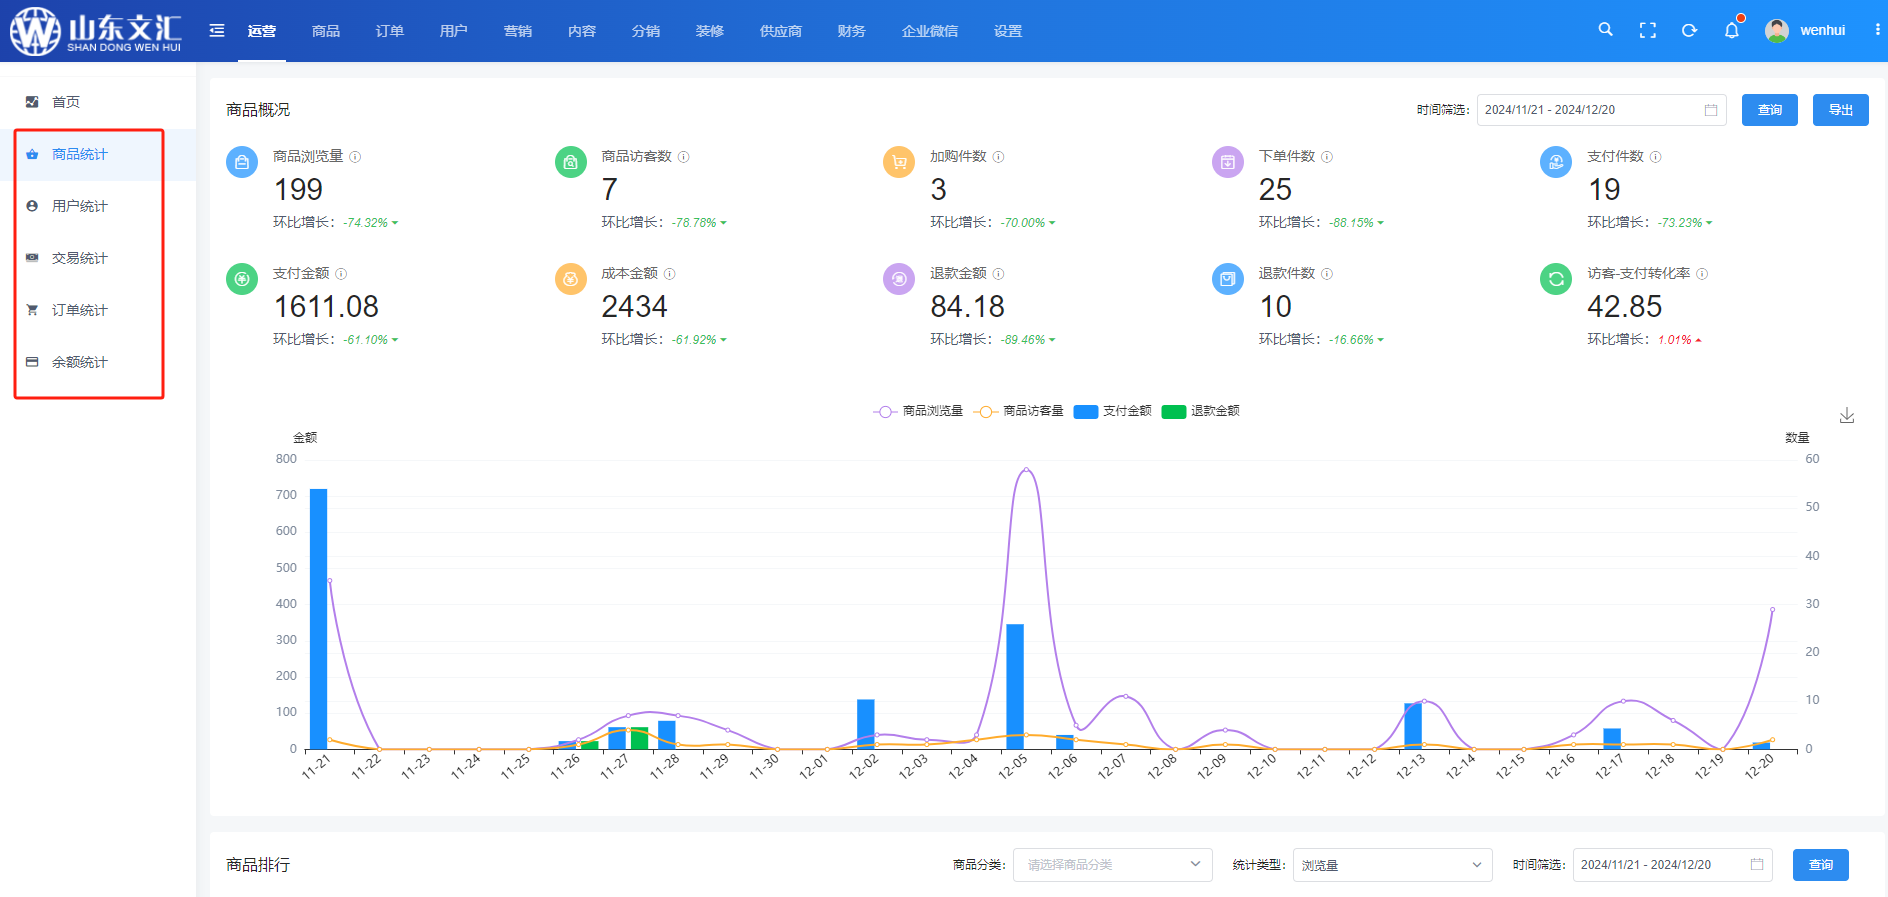
Task: Click the refresh page icon
Action: (x=1689, y=31)
